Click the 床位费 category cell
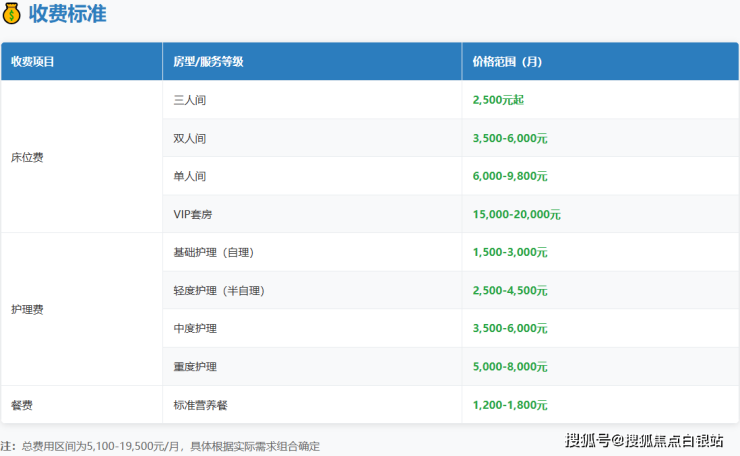Screen dimensions: 740x456 27,157
